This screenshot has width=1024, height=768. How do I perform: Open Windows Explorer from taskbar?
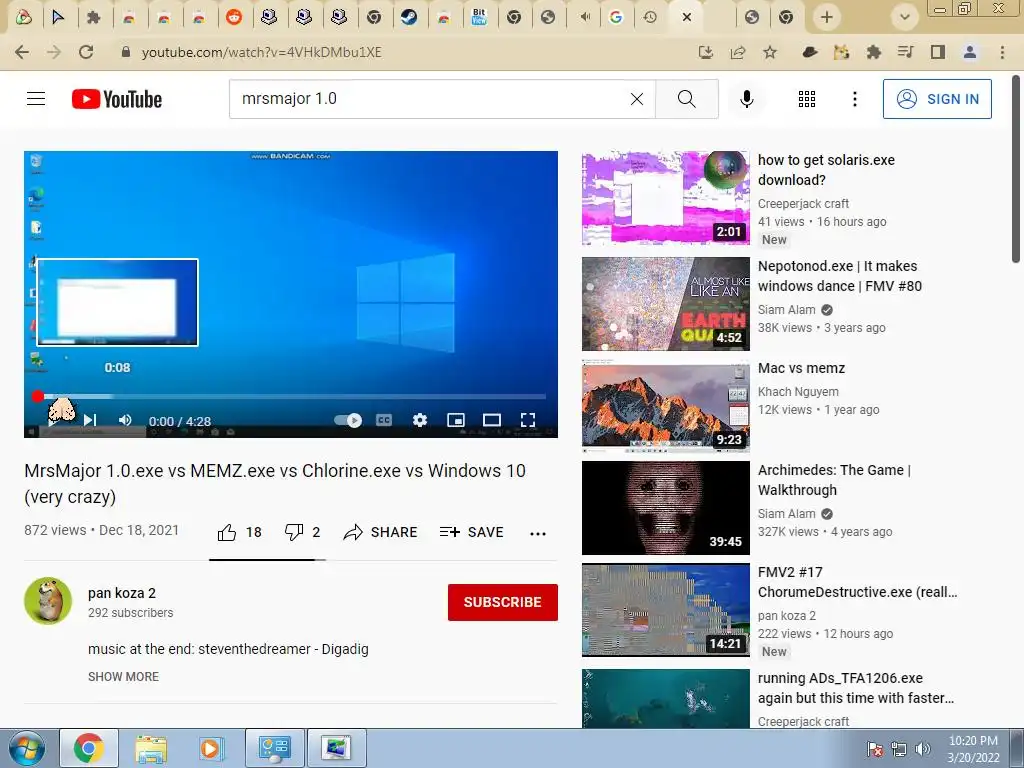[151, 748]
